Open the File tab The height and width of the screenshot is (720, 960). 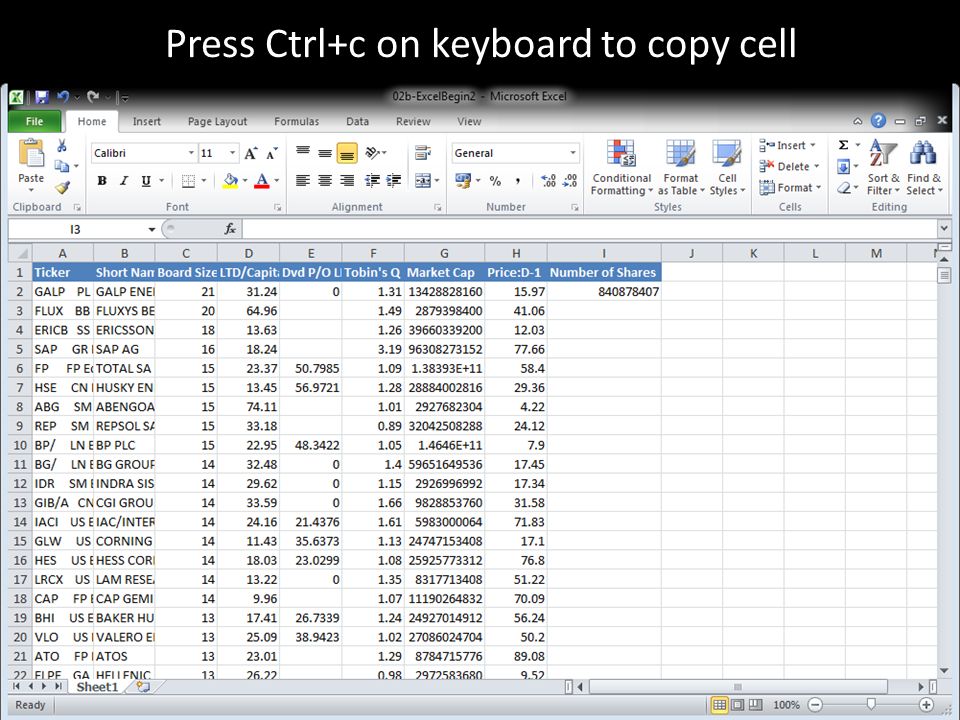pyautogui.click(x=34, y=121)
